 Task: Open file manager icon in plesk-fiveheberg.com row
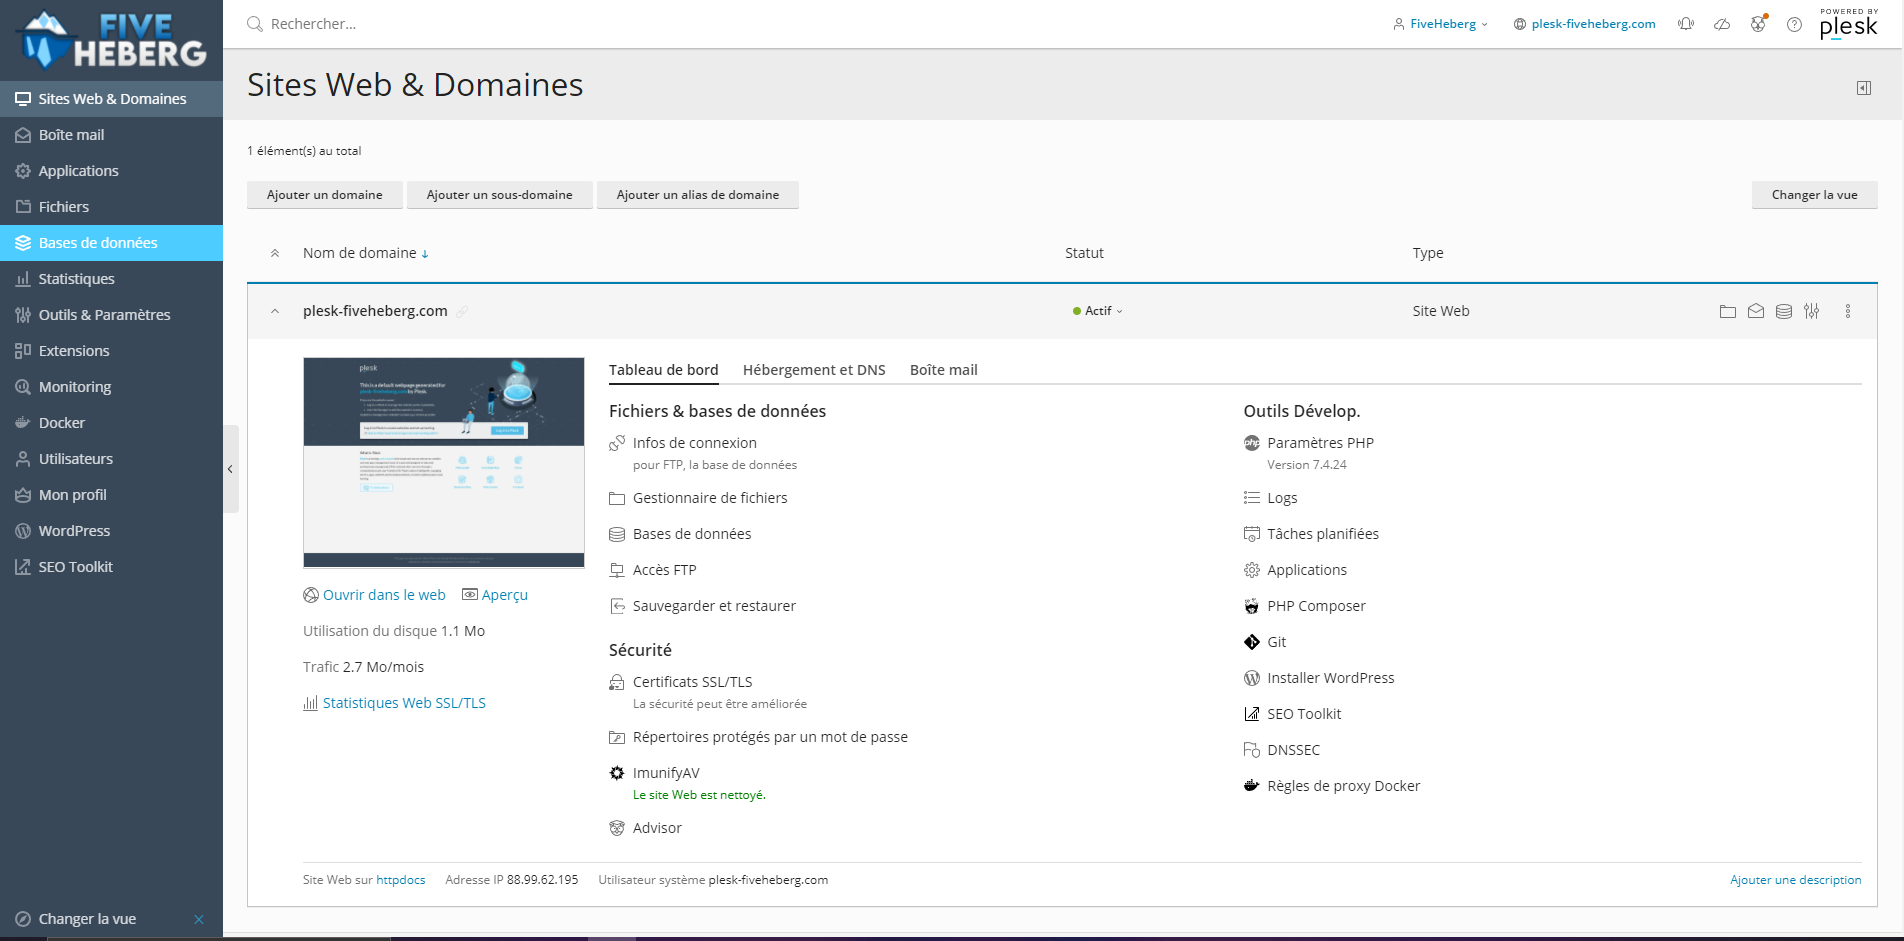point(1727,311)
